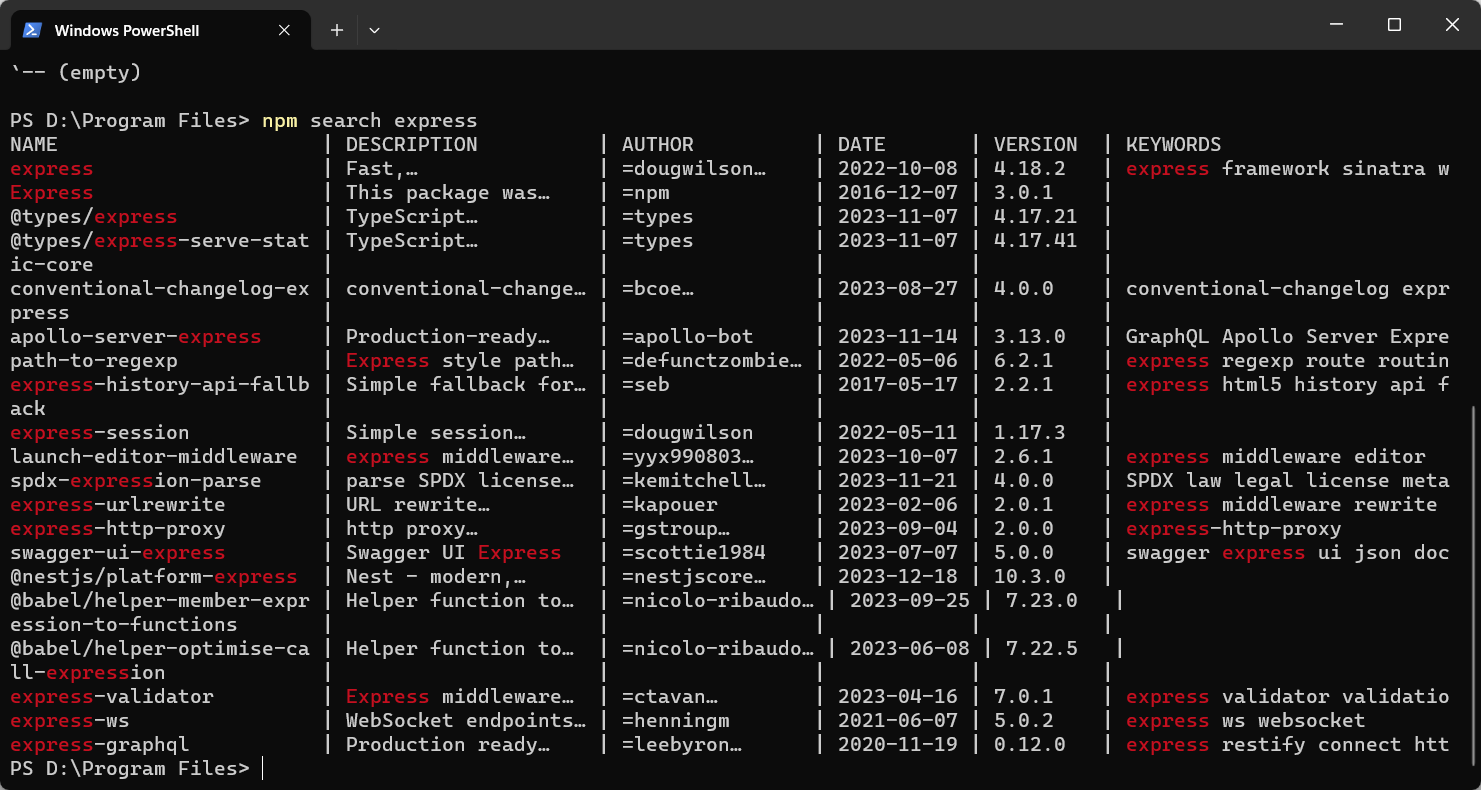Click 'express-http-proxy' in the NAME column
The width and height of the screenshot is (1481, 790).
click(118, 529)
